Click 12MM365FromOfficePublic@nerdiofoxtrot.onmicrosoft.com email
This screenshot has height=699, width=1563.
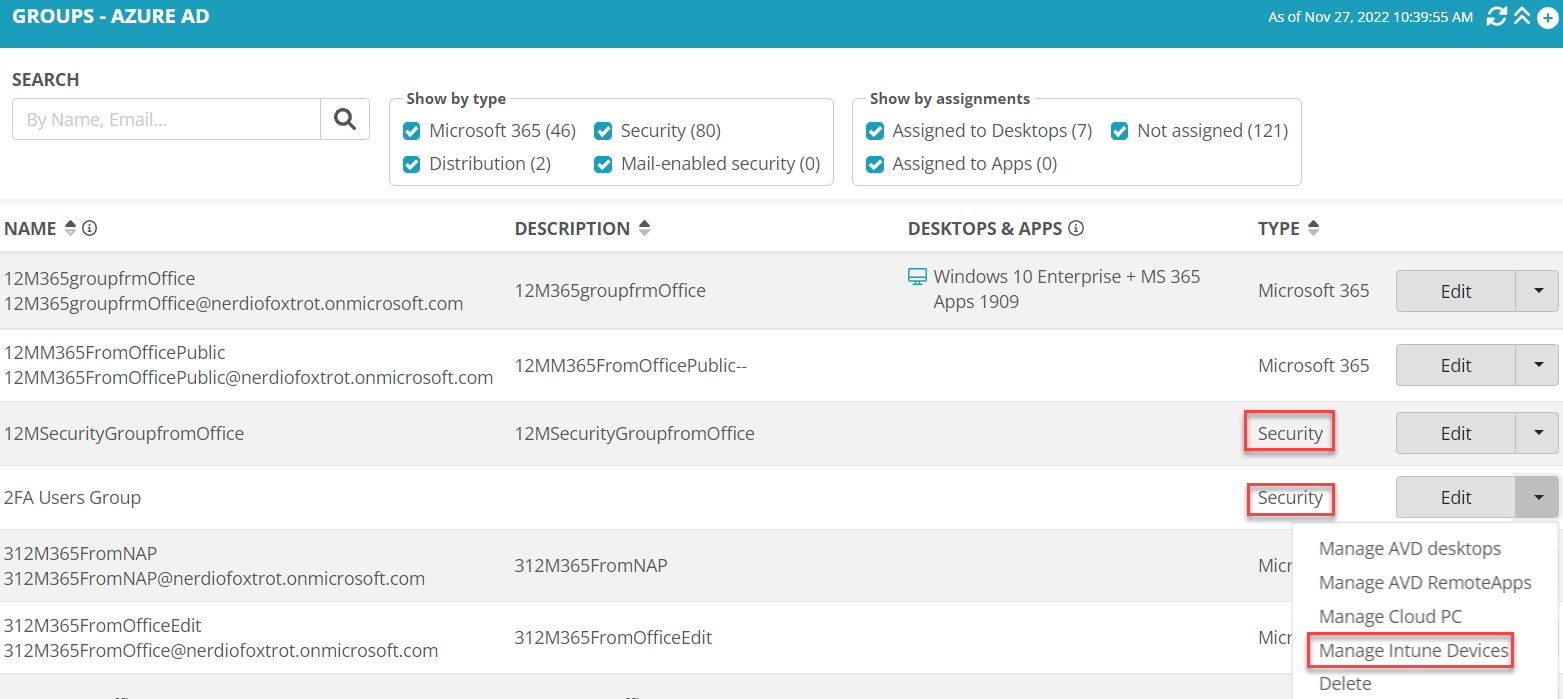click(249, 377)
